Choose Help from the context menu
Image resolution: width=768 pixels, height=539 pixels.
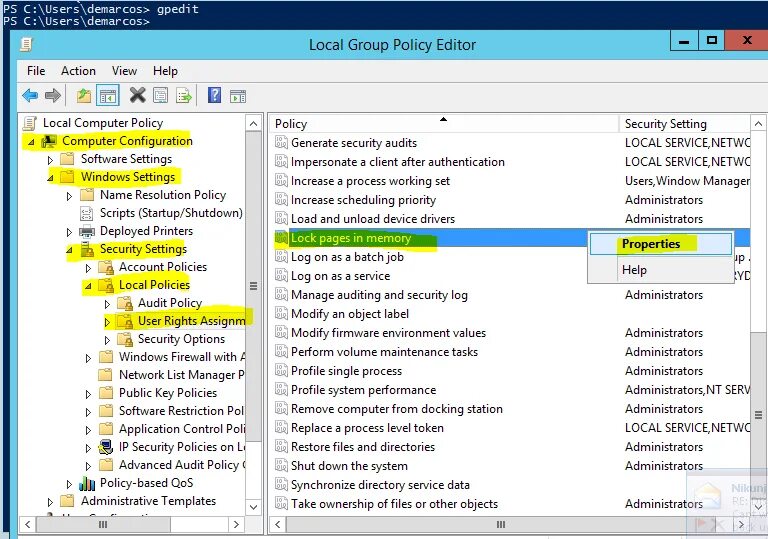coord(661,270)
